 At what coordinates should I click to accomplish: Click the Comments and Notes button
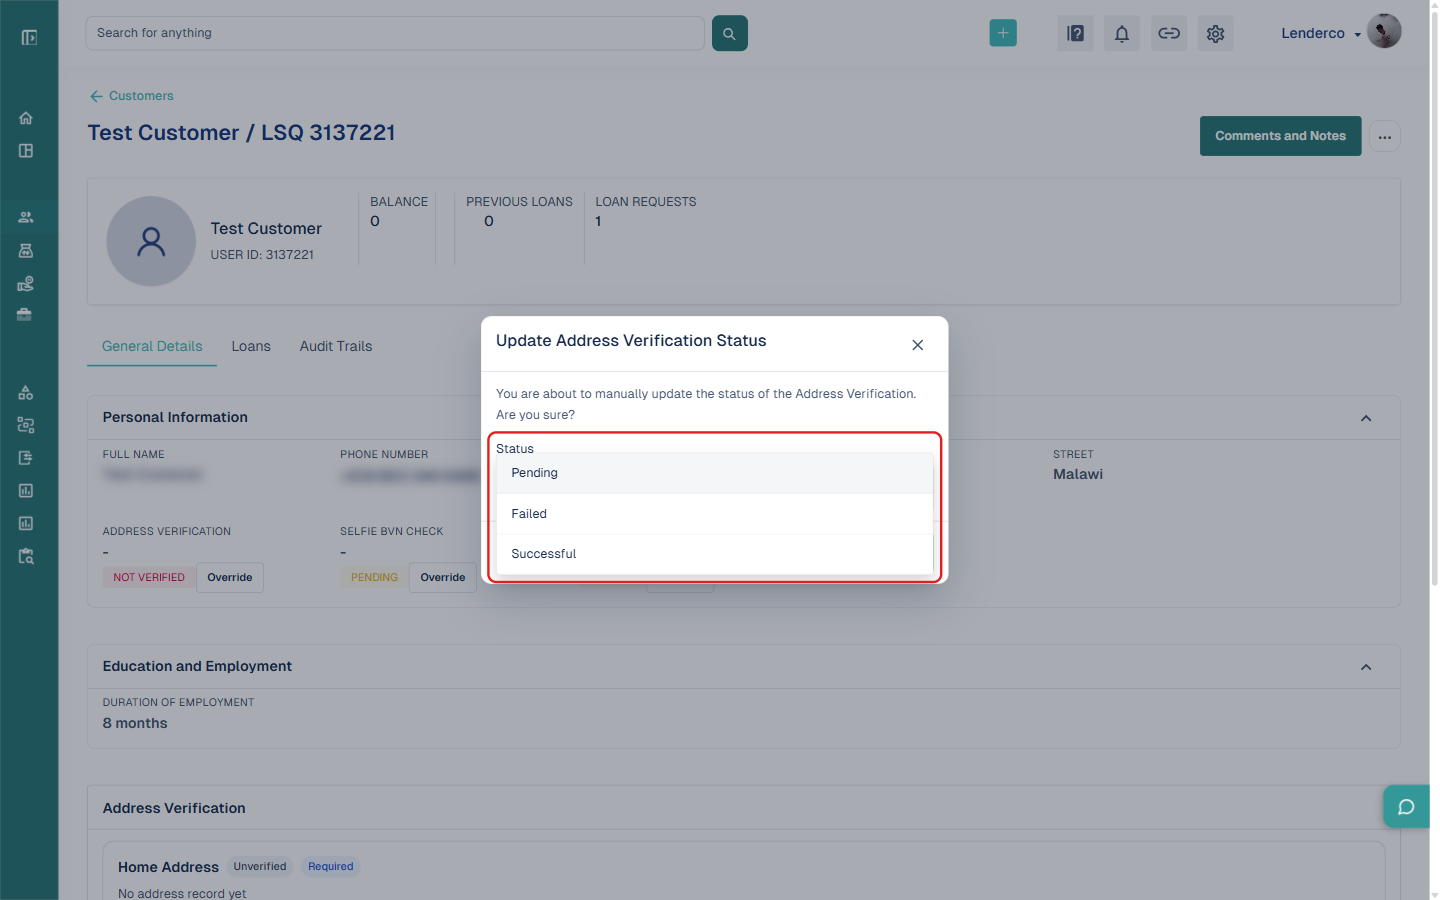pyautogui.click(x=1280, y=136)
